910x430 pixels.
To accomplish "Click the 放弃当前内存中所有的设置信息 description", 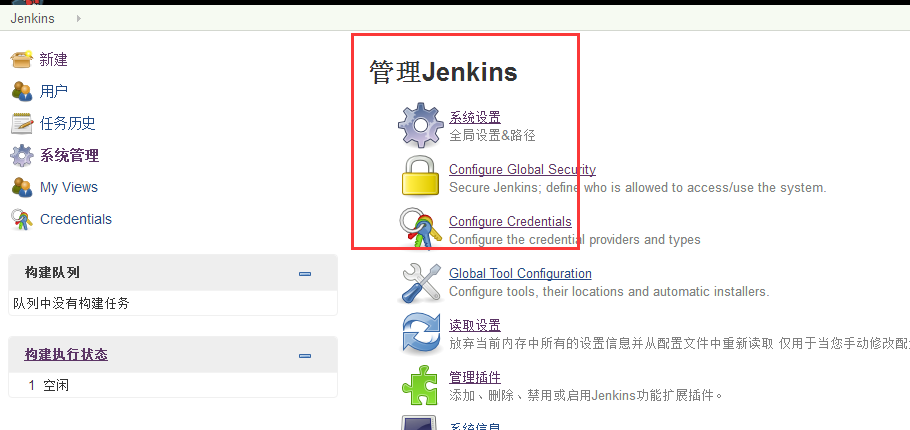I will coord(679,344).
